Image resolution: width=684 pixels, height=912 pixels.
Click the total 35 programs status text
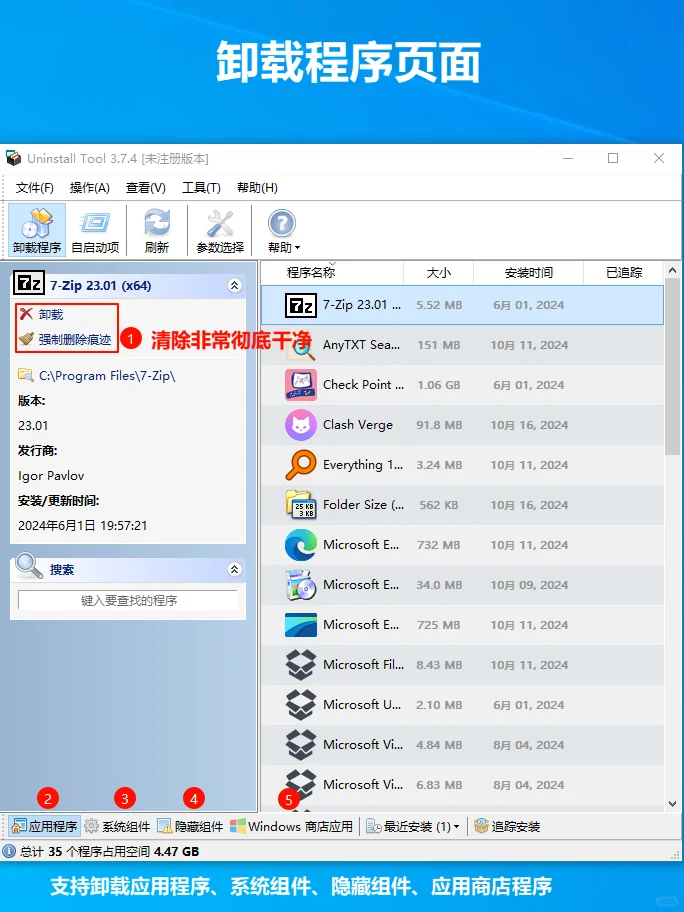click(109, 852)
